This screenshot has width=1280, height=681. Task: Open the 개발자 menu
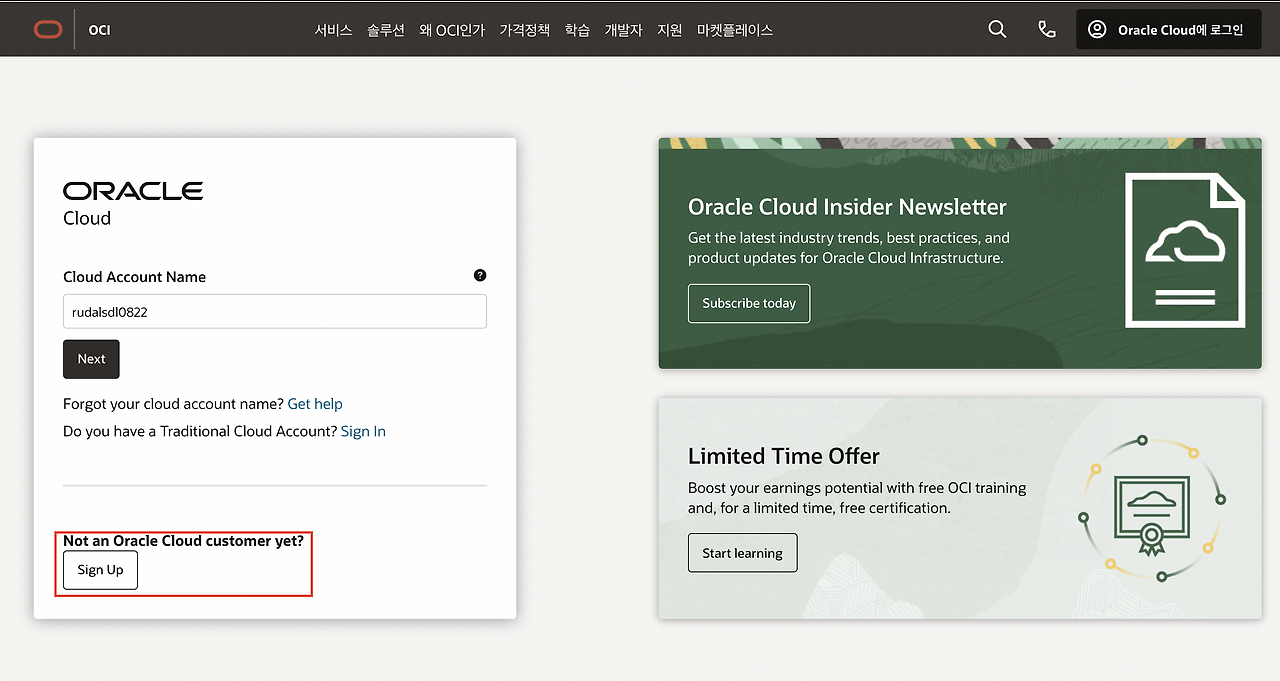(623, 30)
